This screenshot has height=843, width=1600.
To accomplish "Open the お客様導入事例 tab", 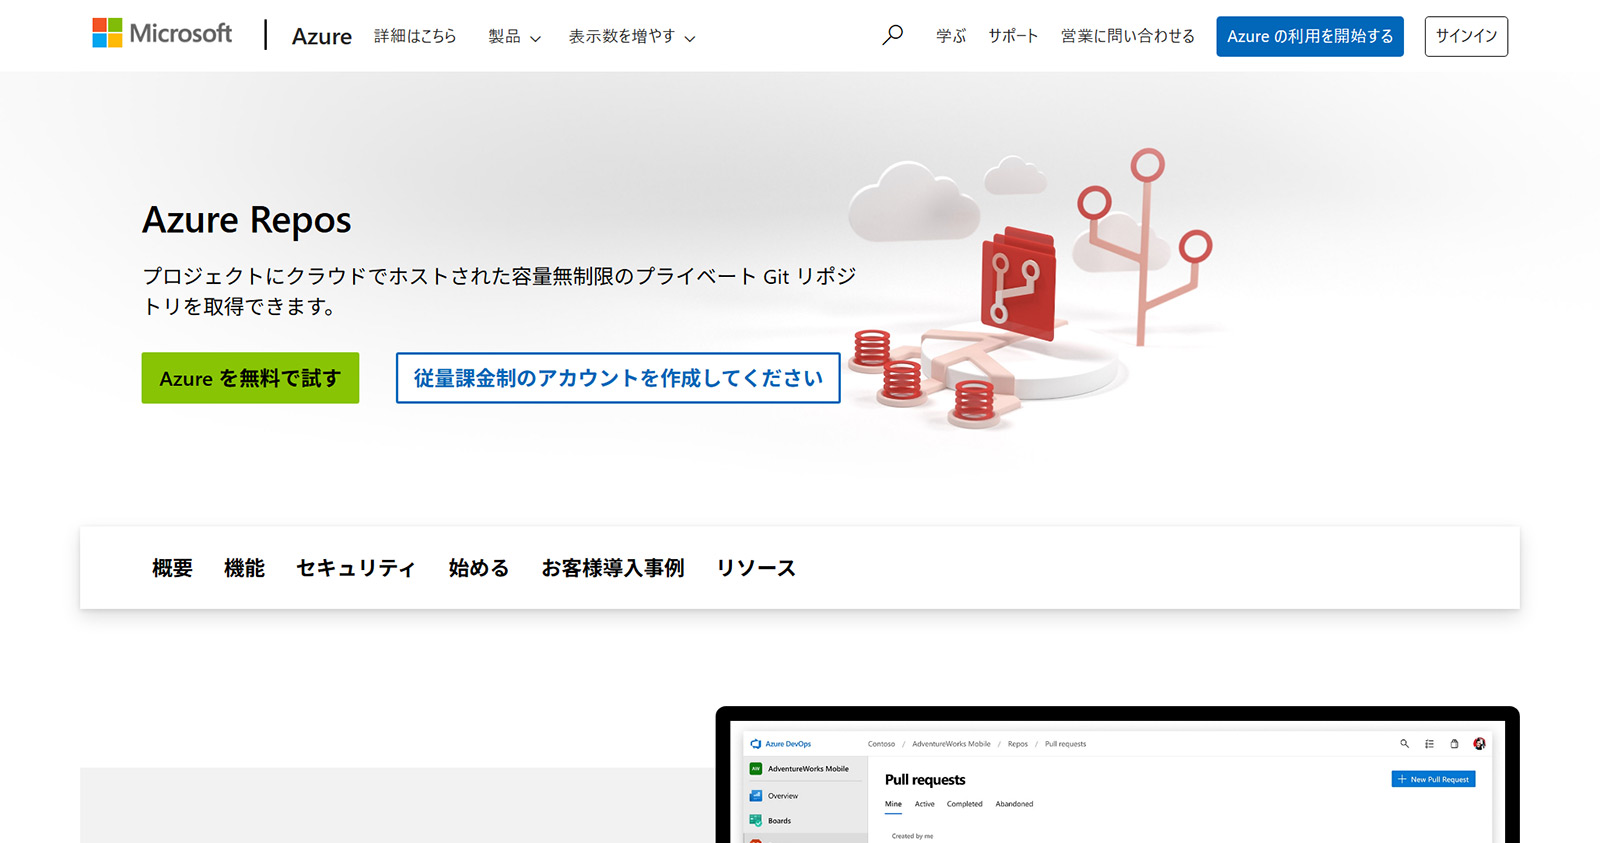I will click(x=613, y=568).
